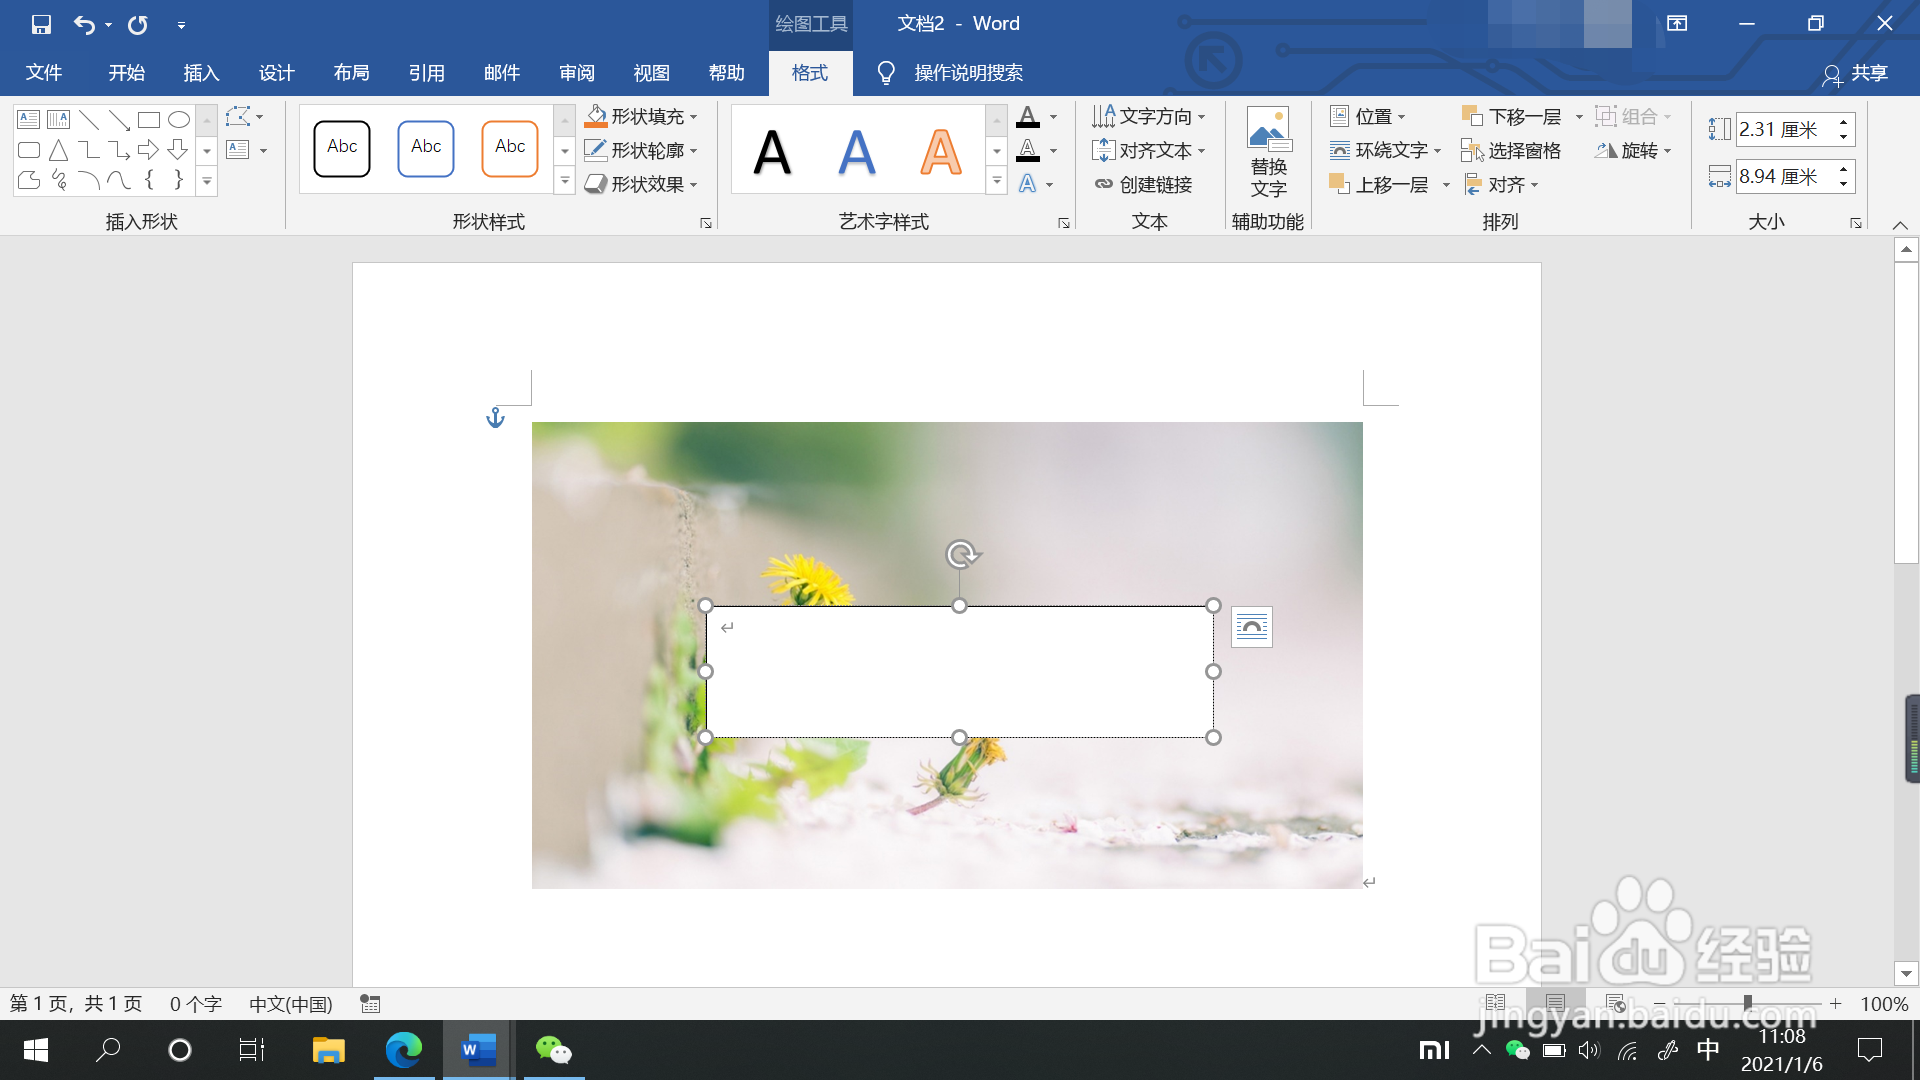The width and height of the screenshot is (1920, 1080).
Task: Open the Selection Pane (选择窗格)
Action: [x=1512, y=150]
